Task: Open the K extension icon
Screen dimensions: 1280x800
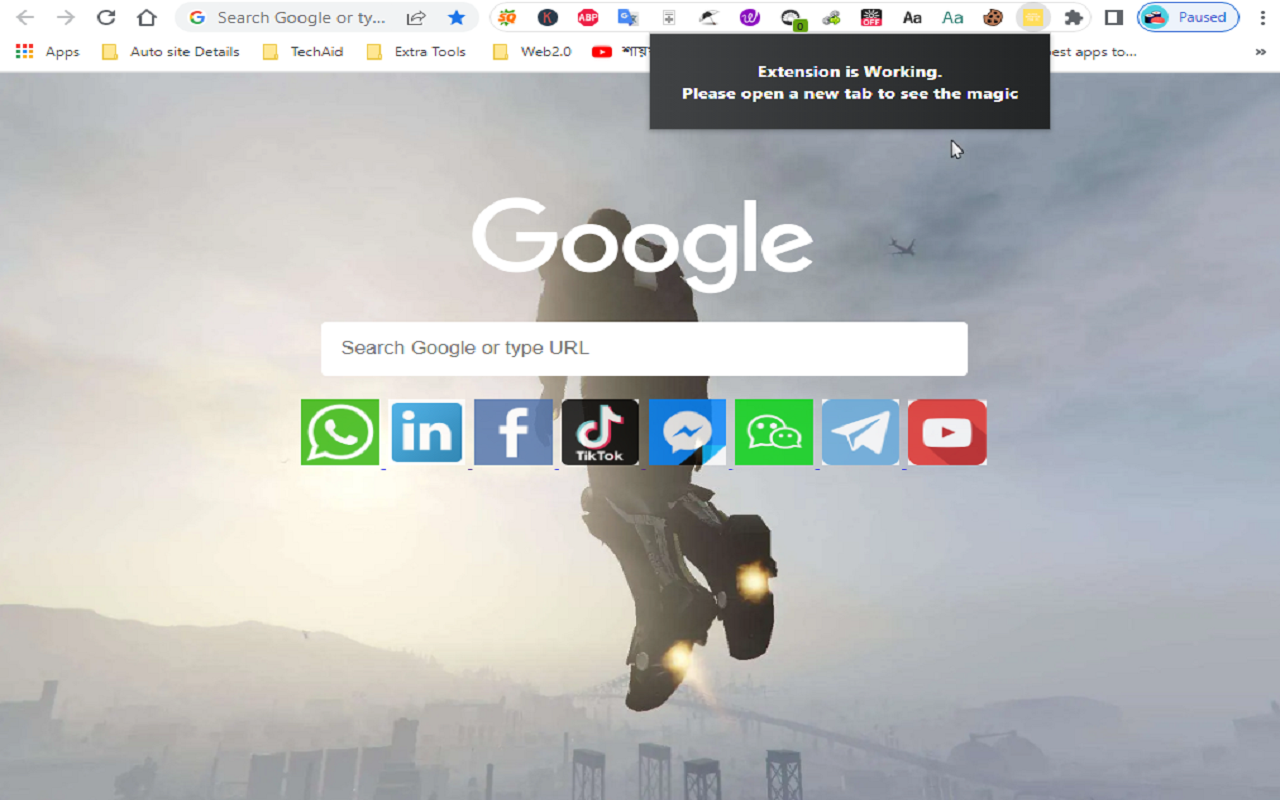Action: (x=547, y=17)
